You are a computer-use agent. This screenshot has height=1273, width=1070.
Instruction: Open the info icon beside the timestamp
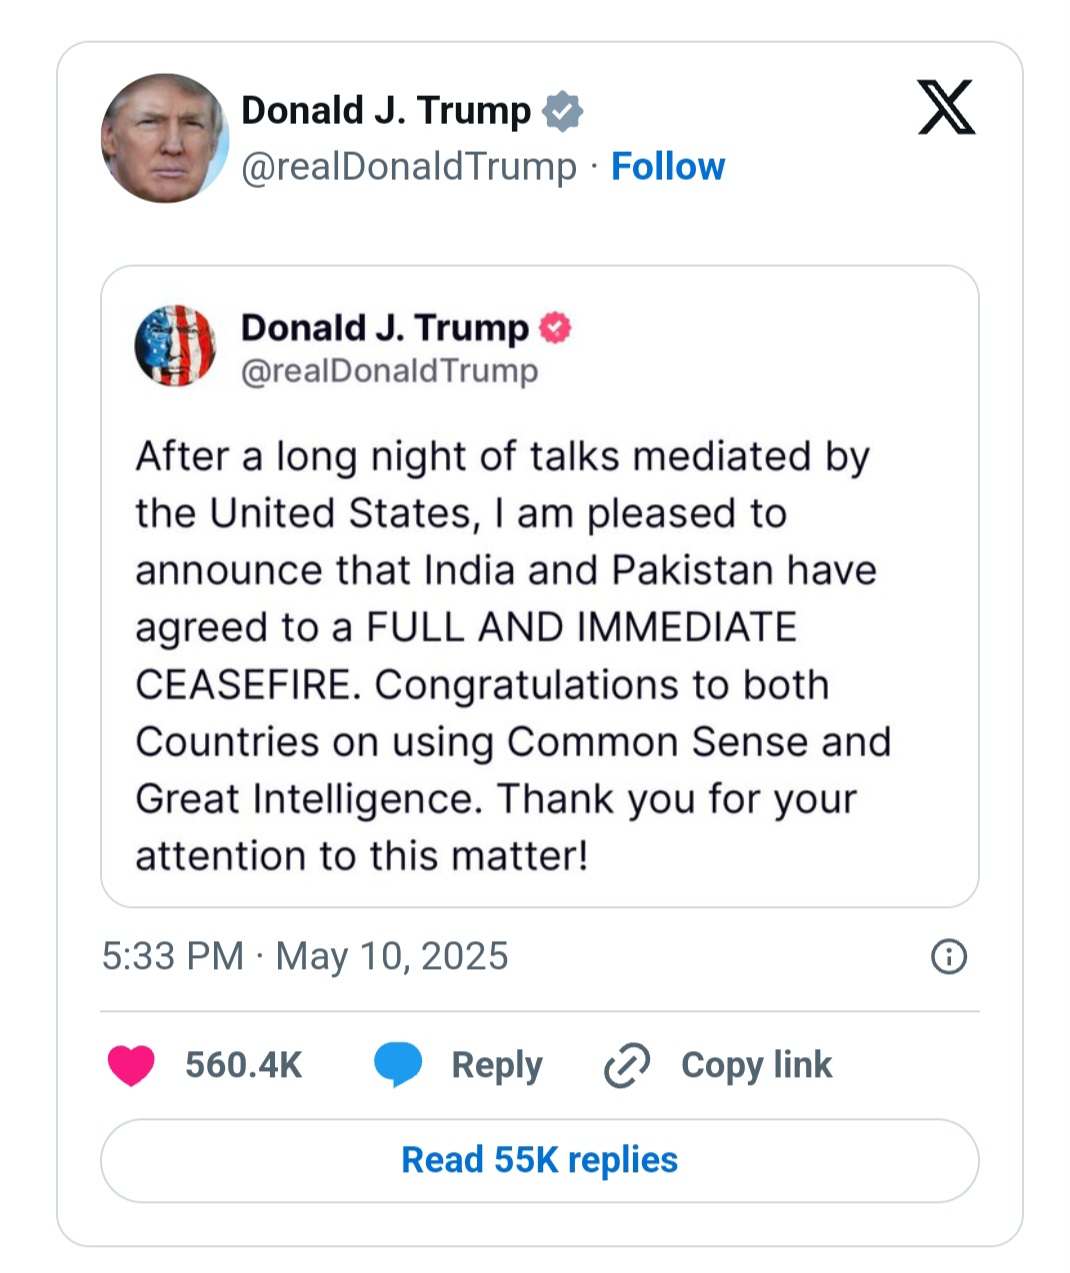948,957
